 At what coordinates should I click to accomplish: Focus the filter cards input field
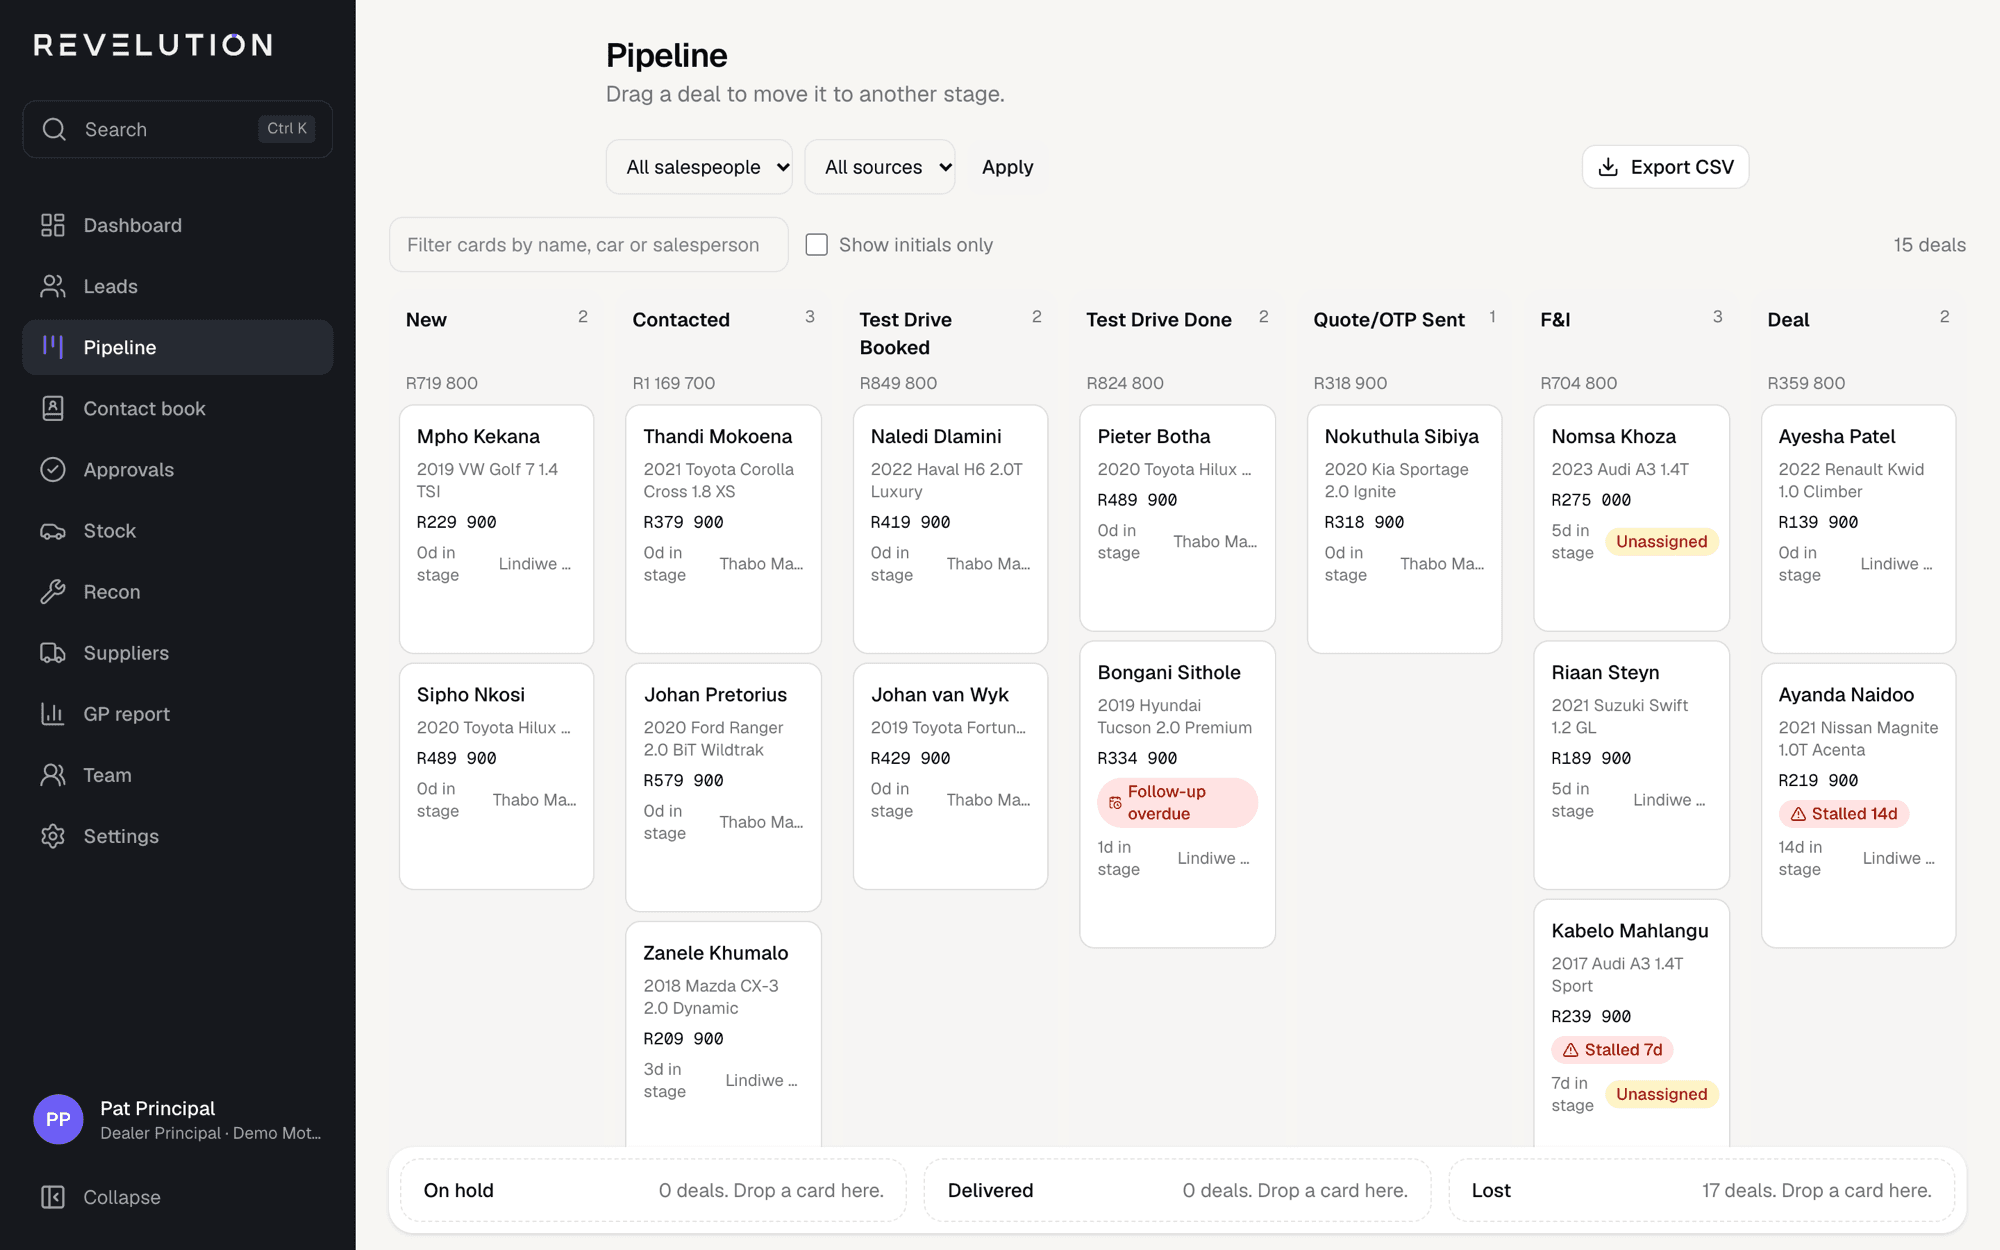pyautogui.click(x=589, y=245)
